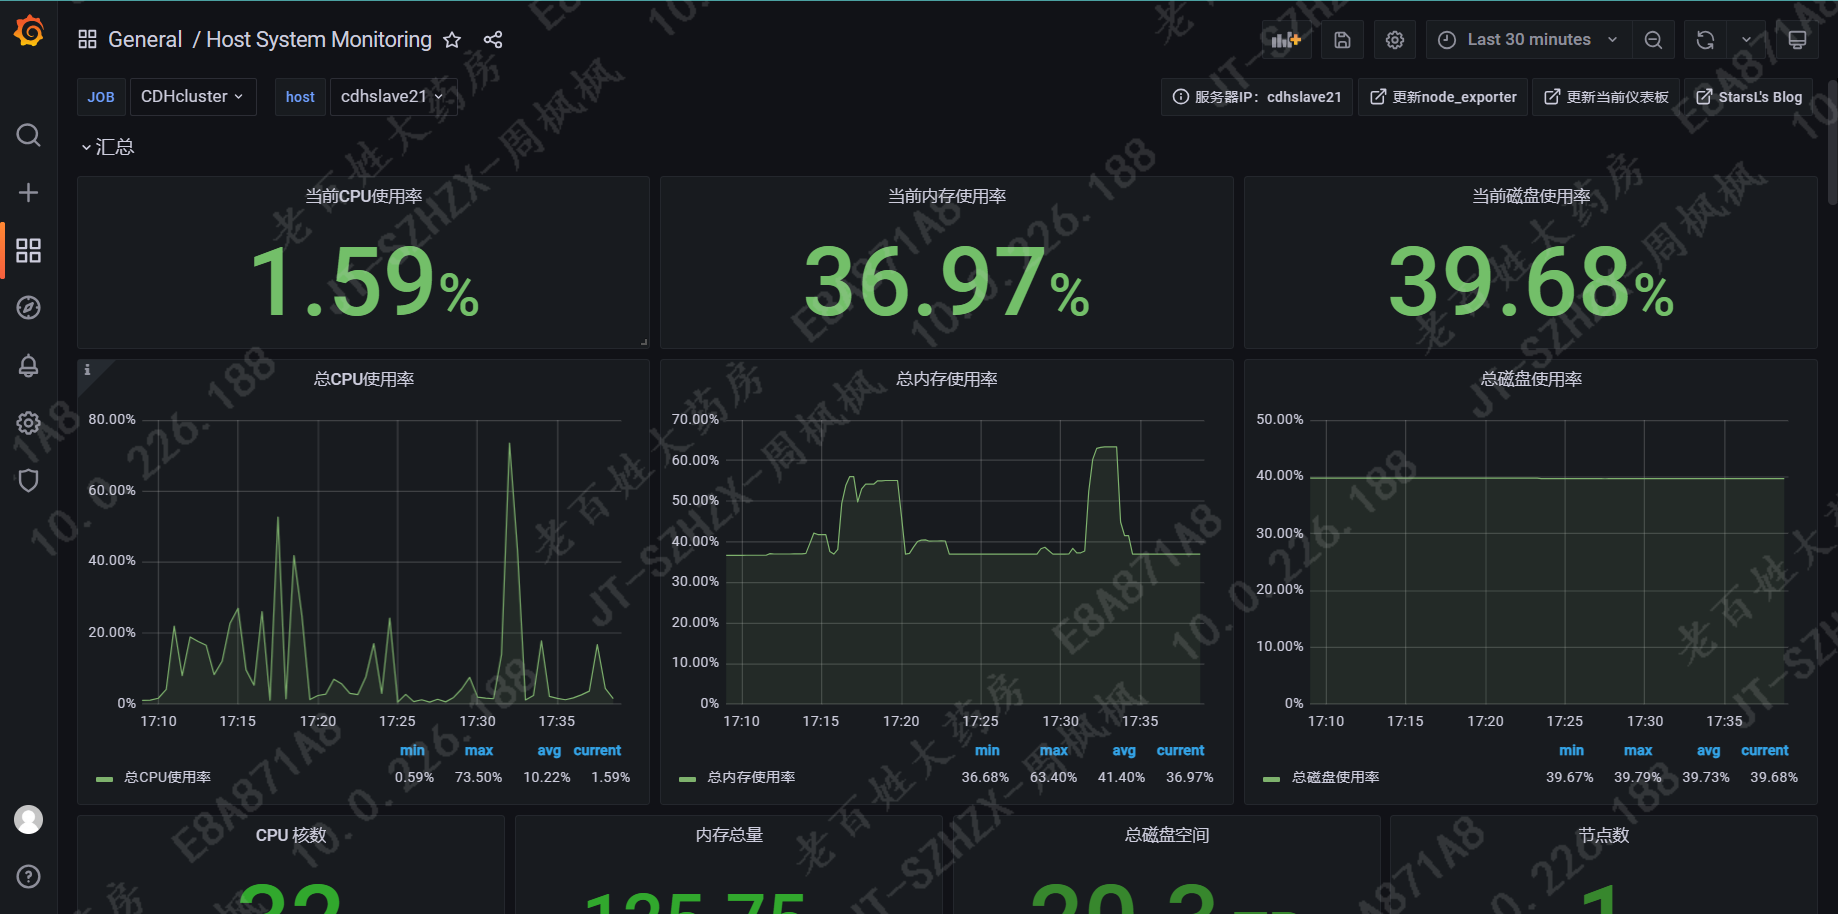This screenshot has width=1838, height=914.
Task: Click the Create plus icon in sidebar
Action: (29, 192)
